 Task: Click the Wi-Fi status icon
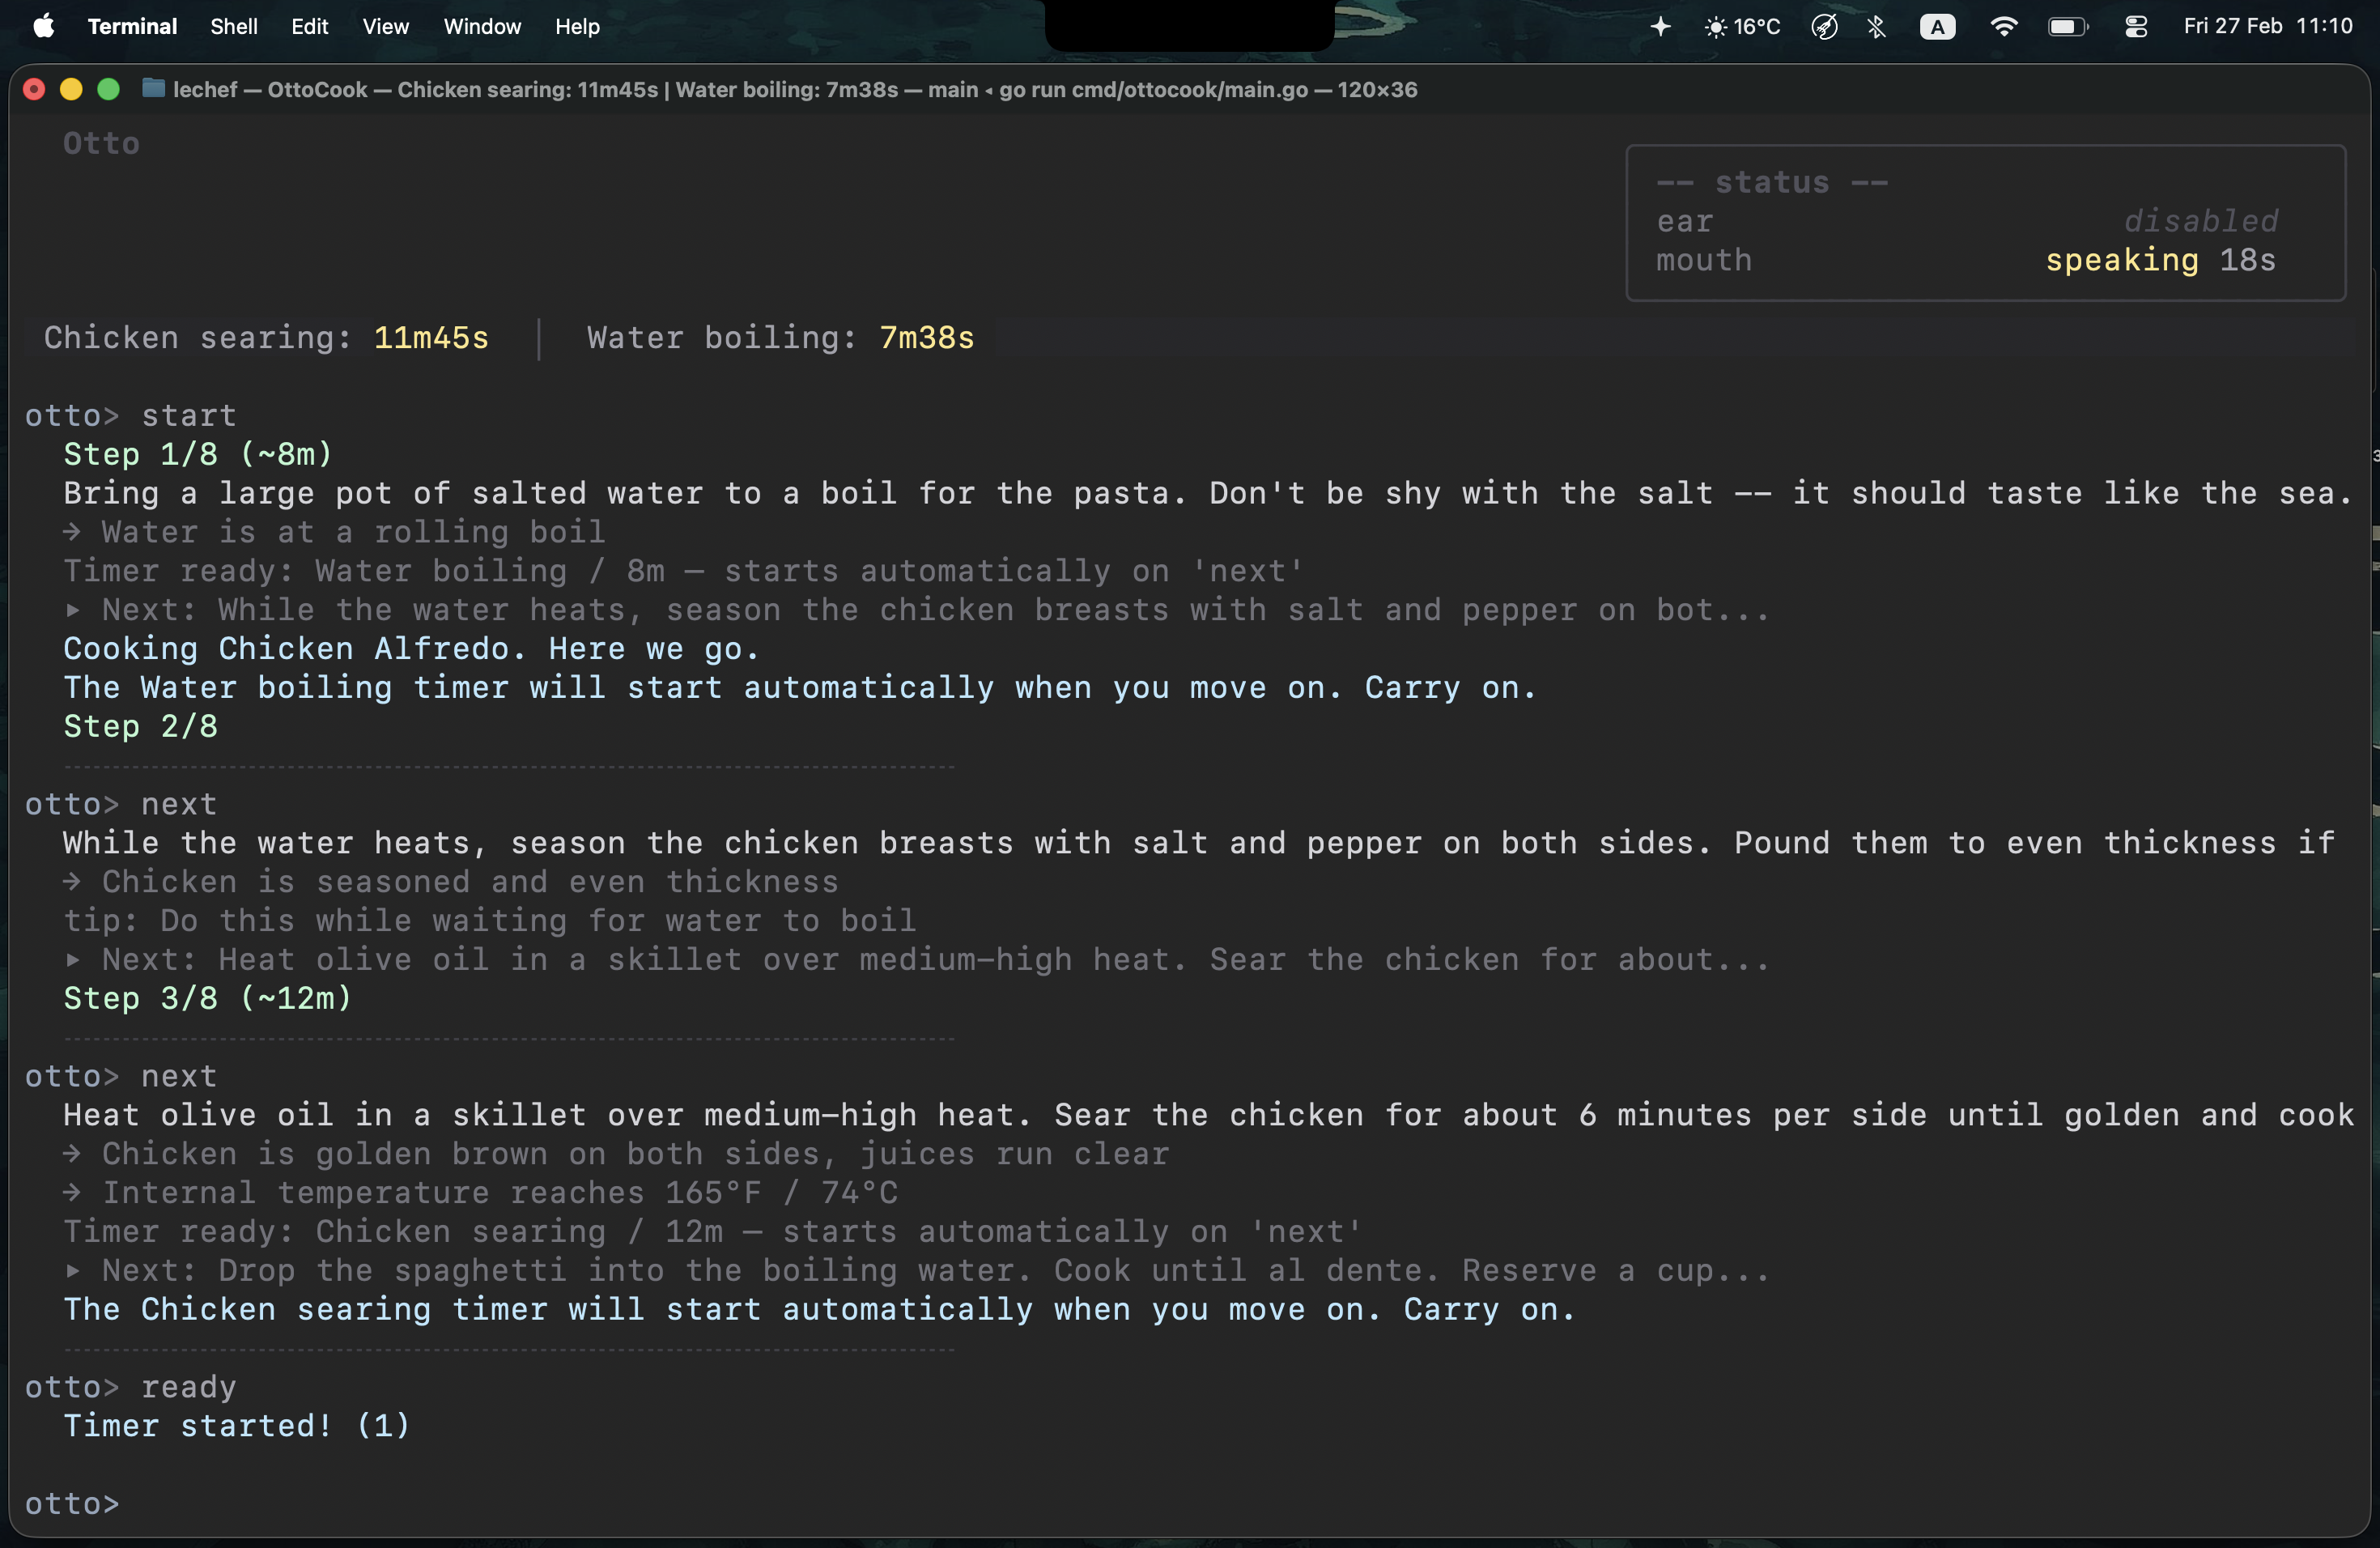point(2003,27)
